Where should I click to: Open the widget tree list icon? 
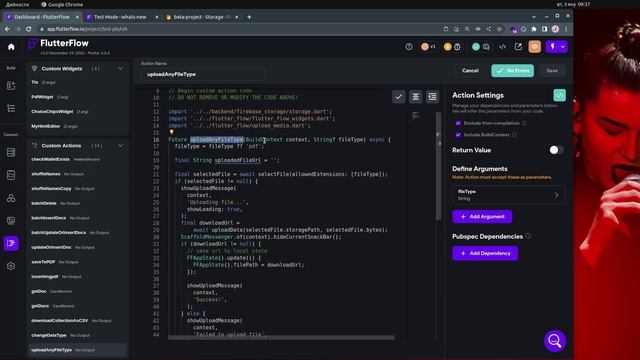(x=11, y=108)
